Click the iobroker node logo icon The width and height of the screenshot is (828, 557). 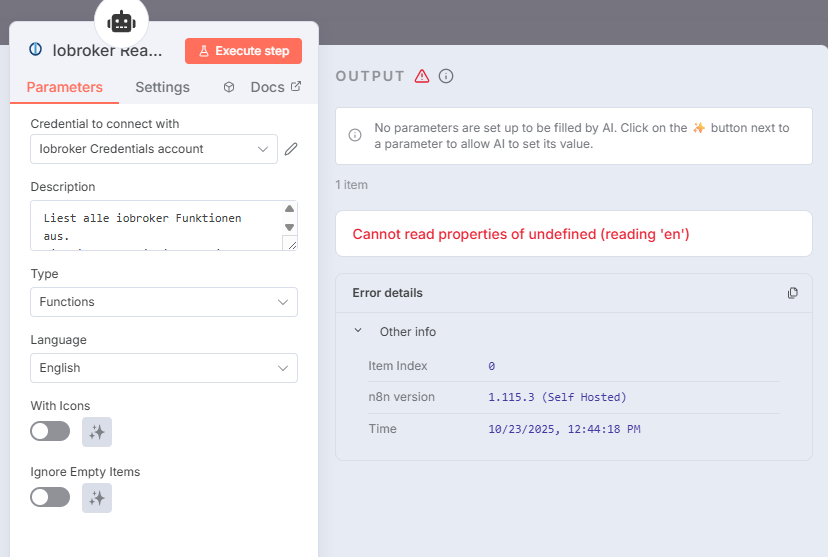pos(36,49)
